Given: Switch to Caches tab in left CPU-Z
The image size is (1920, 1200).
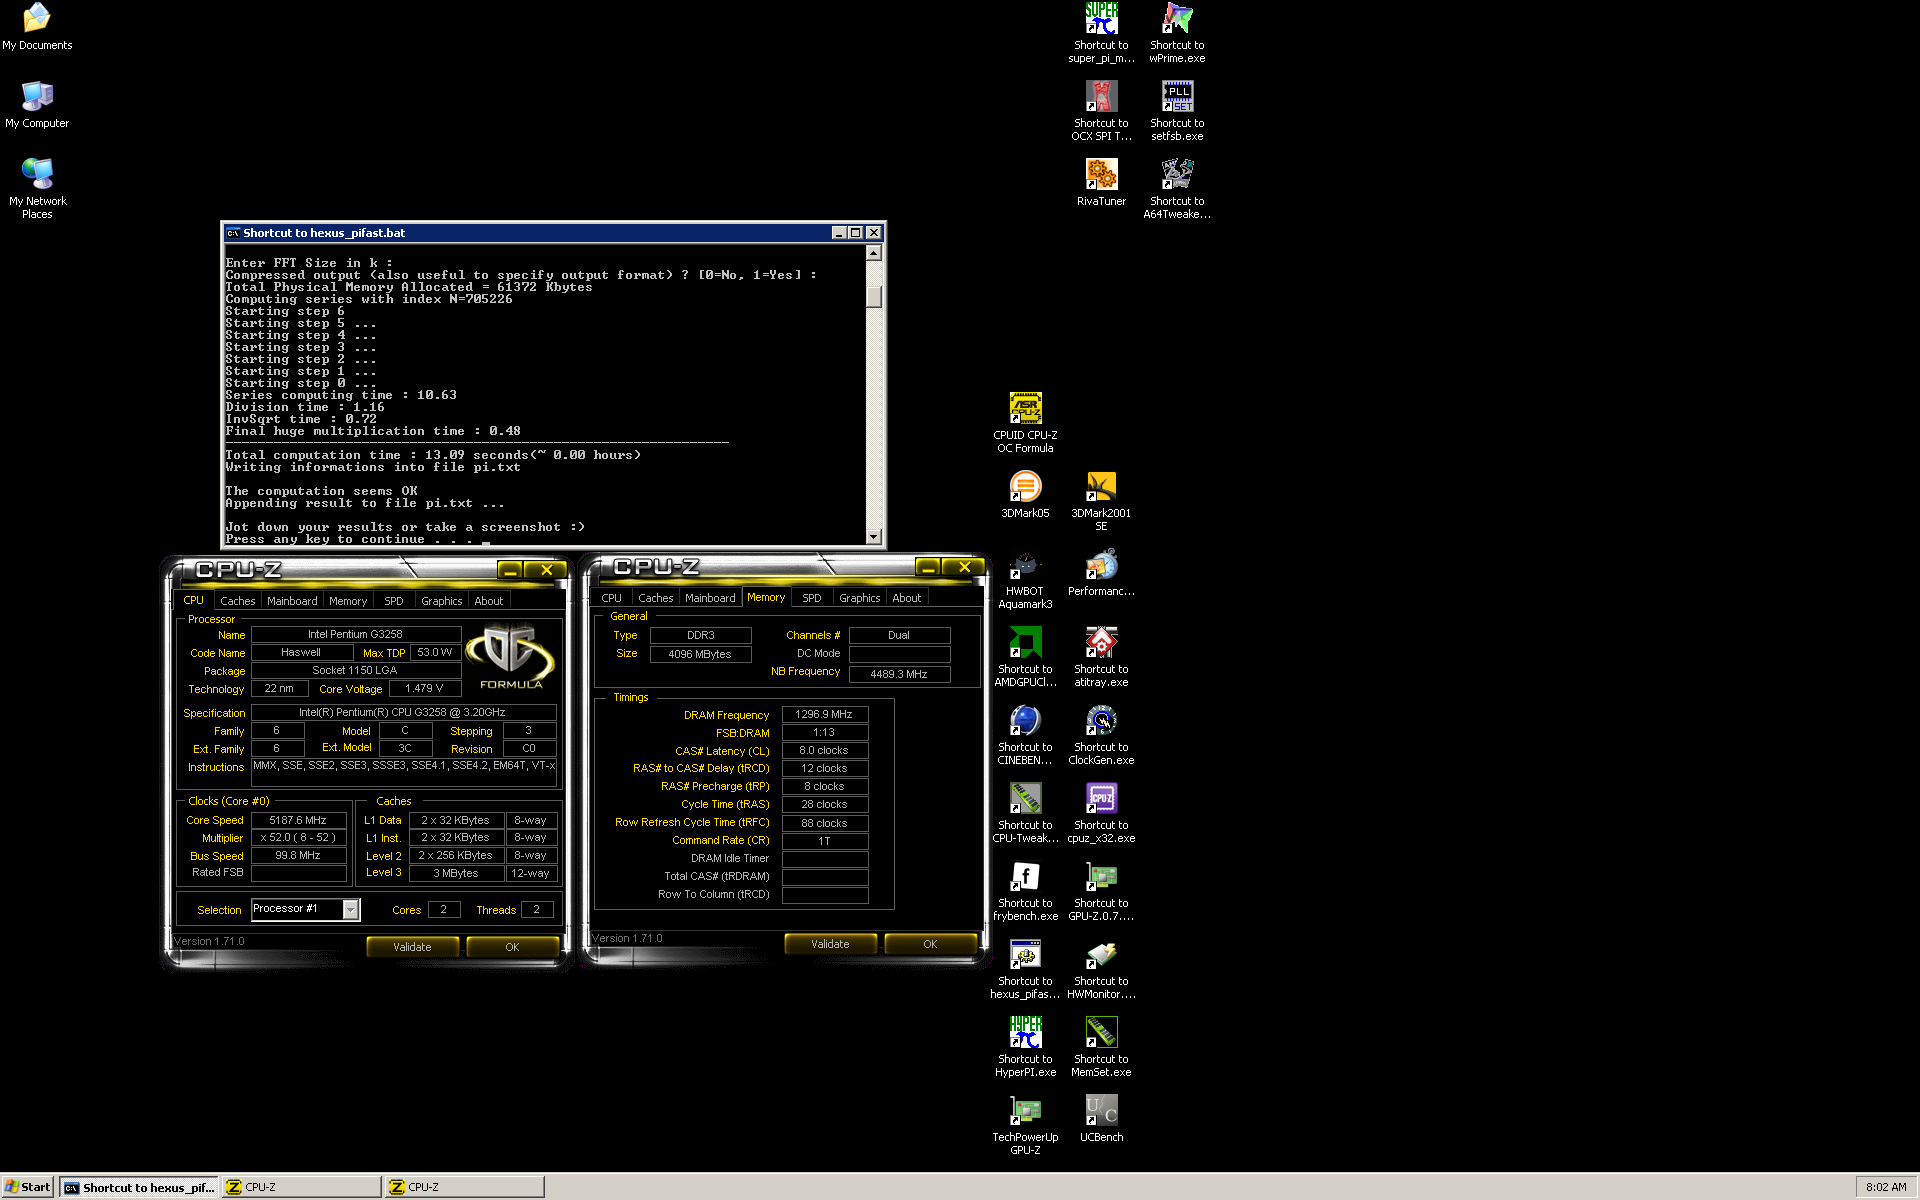Looking at the screenshot, I should (x=238, y=601).
